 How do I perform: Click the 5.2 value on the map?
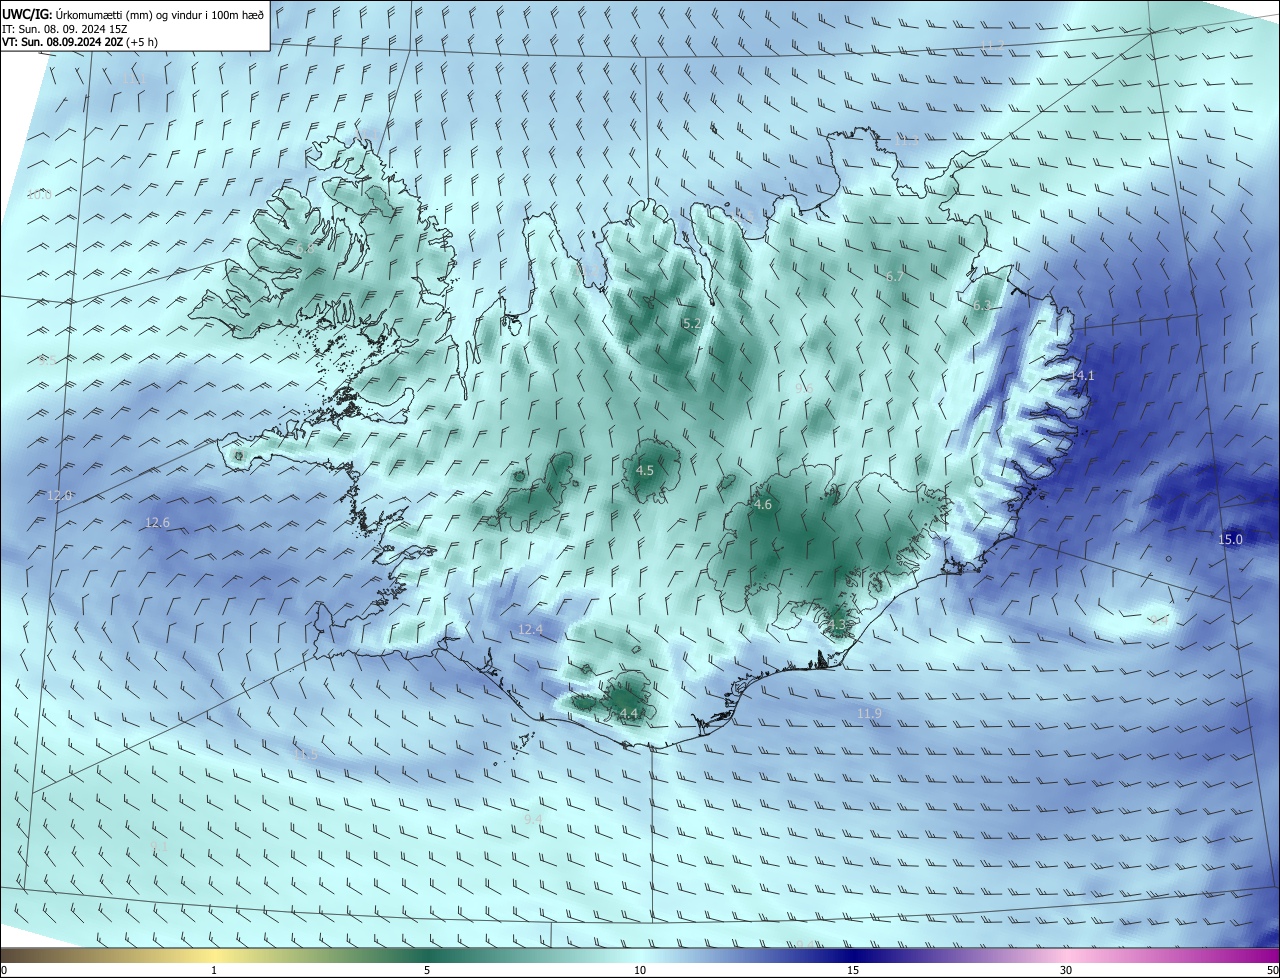tap(692, 324)
